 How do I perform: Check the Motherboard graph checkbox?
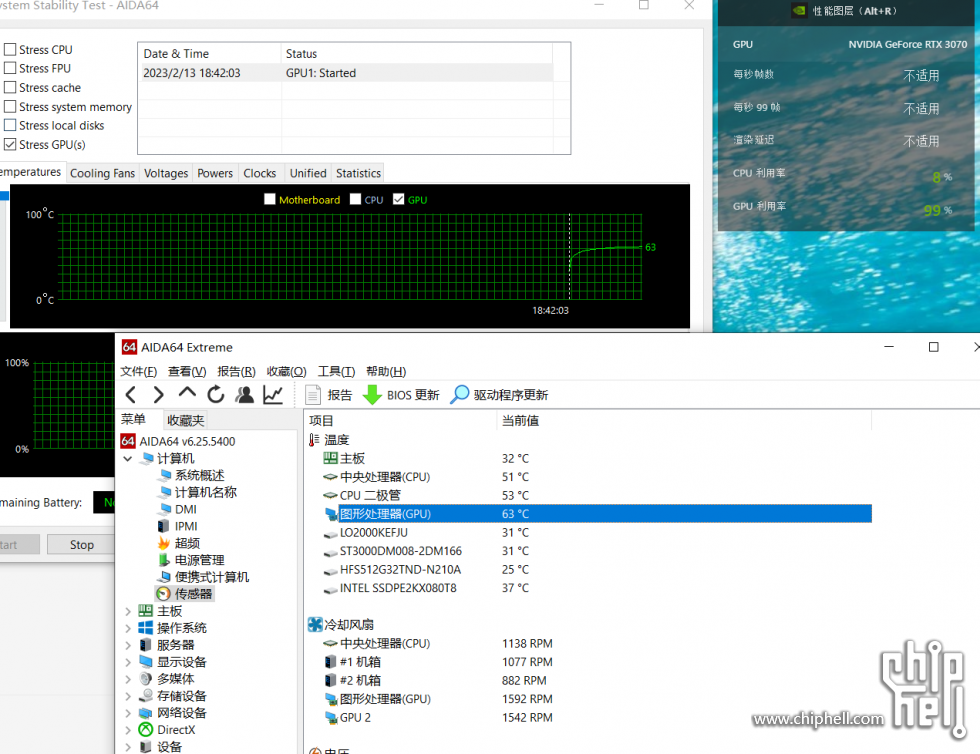pos(270,199)
